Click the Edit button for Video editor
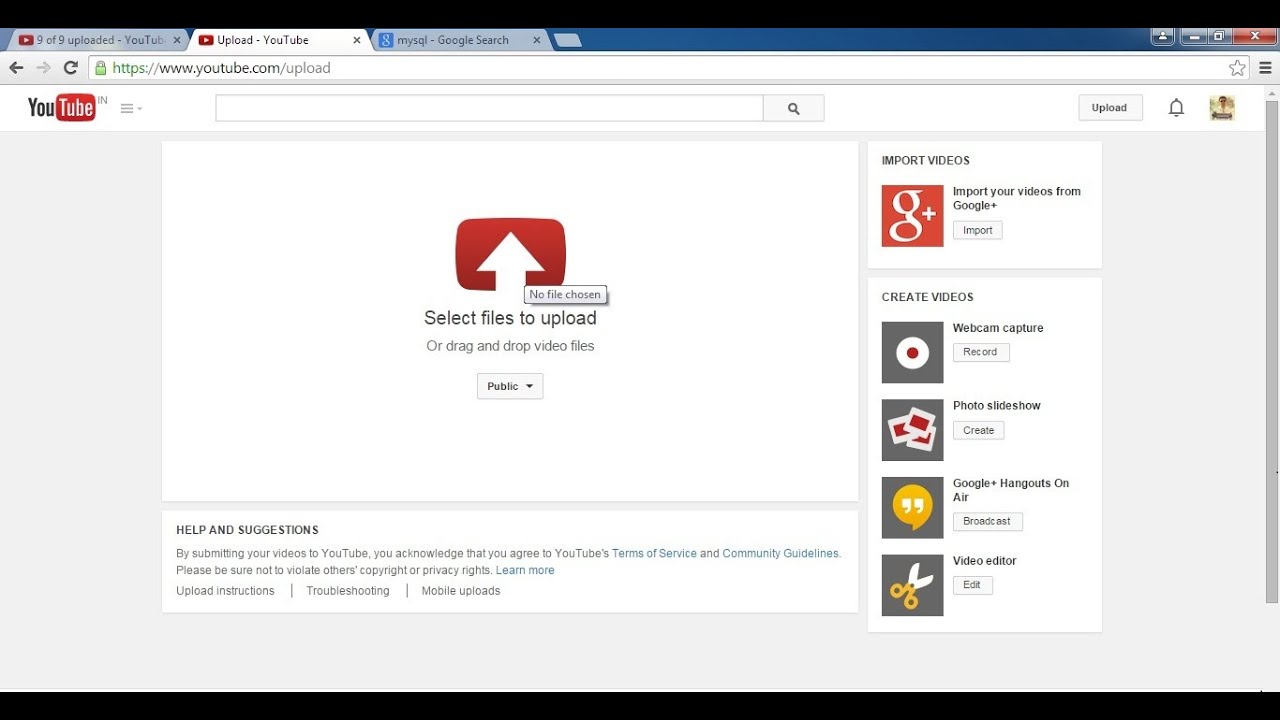Screen dimensions: 1280x720 (x=972, y=585)
